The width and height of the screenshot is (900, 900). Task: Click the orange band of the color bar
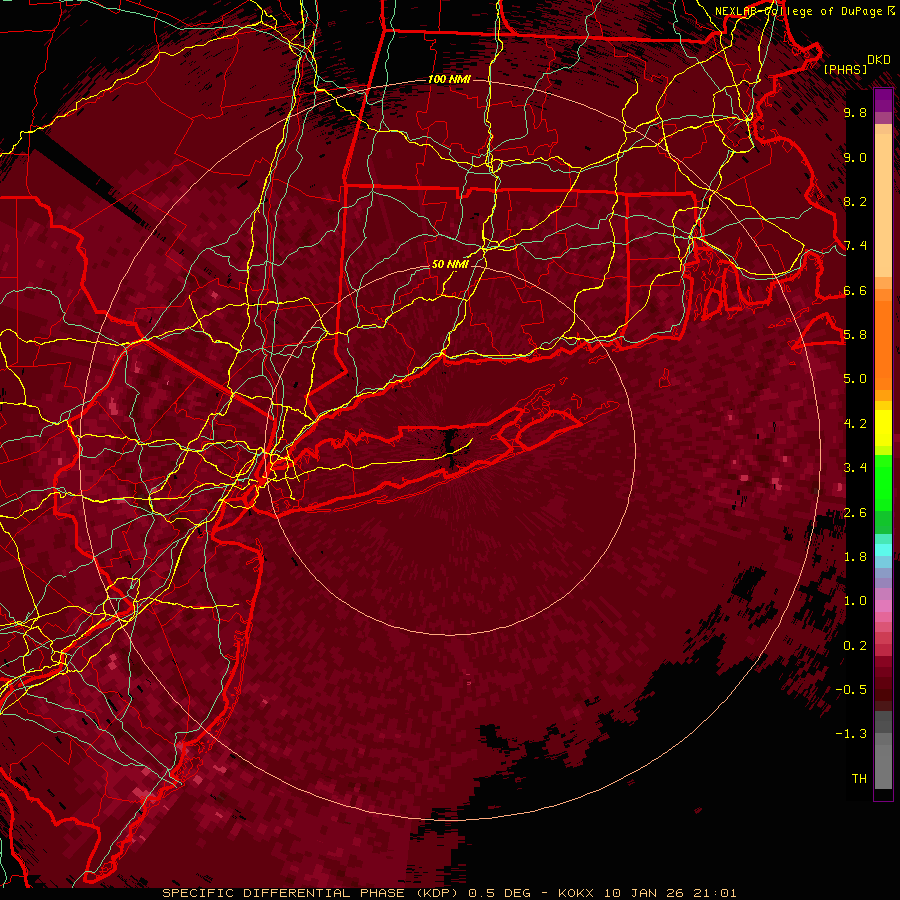pyautogui.click(x=883, y=344)
